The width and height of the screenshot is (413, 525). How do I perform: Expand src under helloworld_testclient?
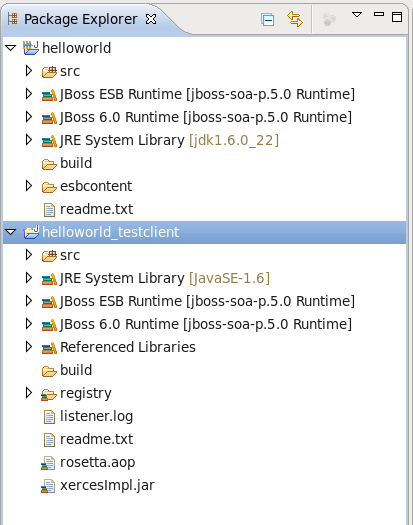(x=29, y=255)
